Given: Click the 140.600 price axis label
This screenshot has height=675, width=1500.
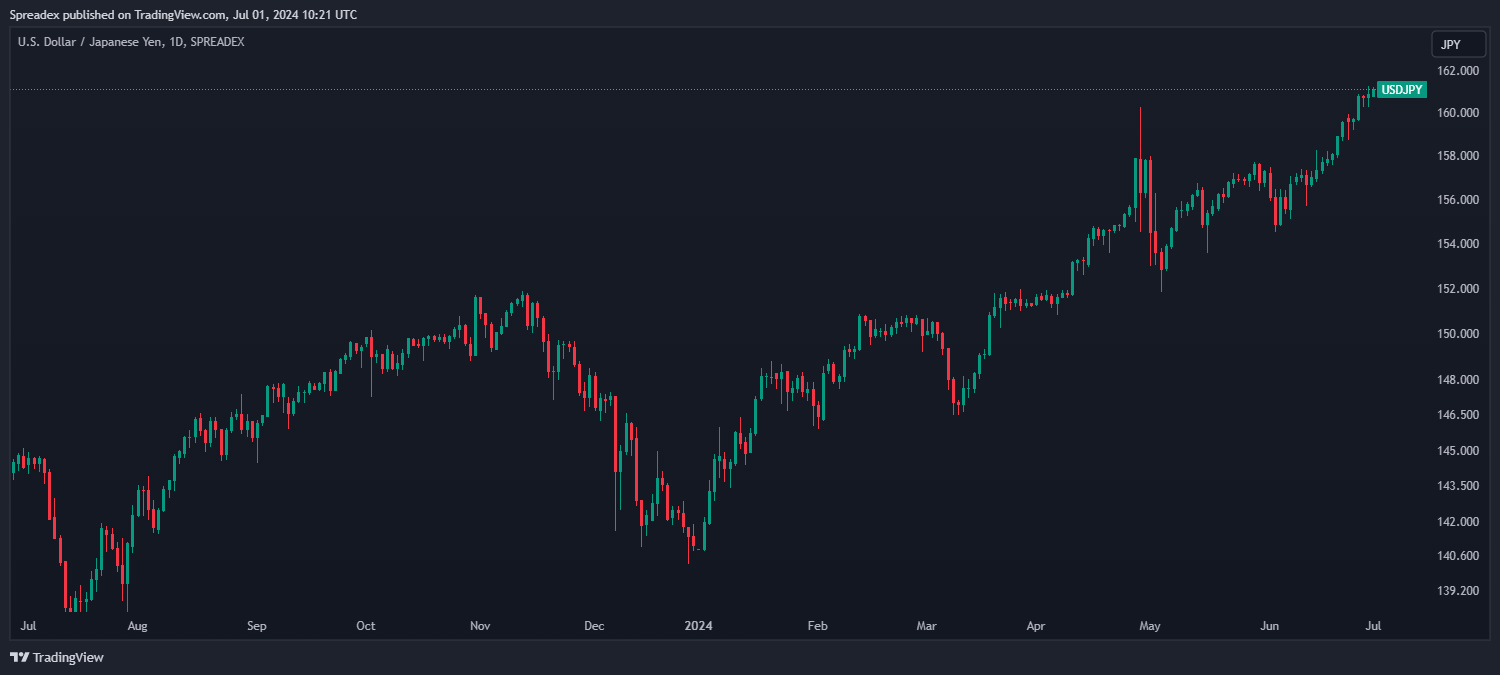Looking at the screenshot, I should 1458,556.
